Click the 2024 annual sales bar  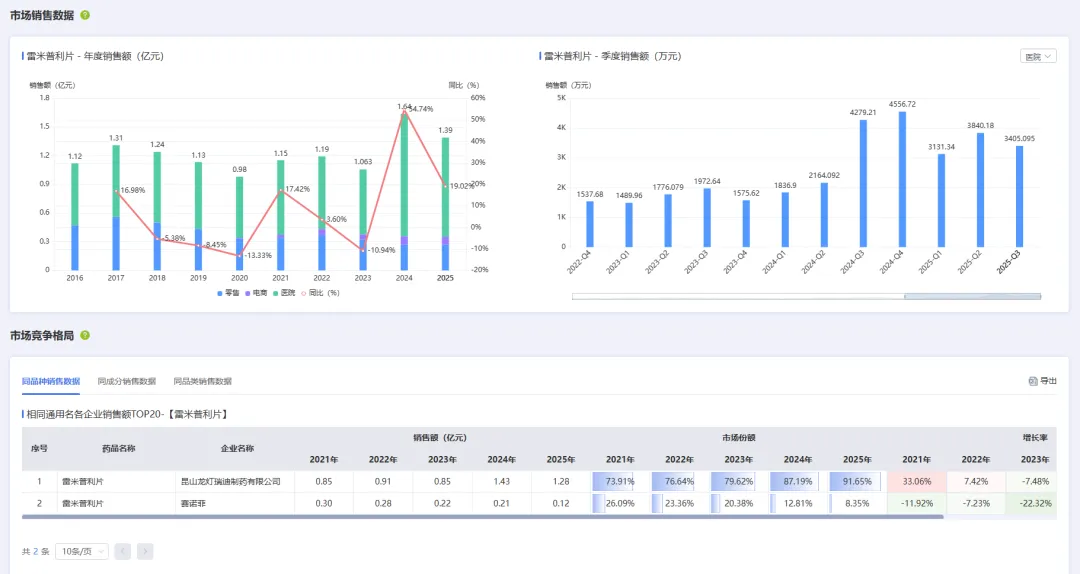404,191
